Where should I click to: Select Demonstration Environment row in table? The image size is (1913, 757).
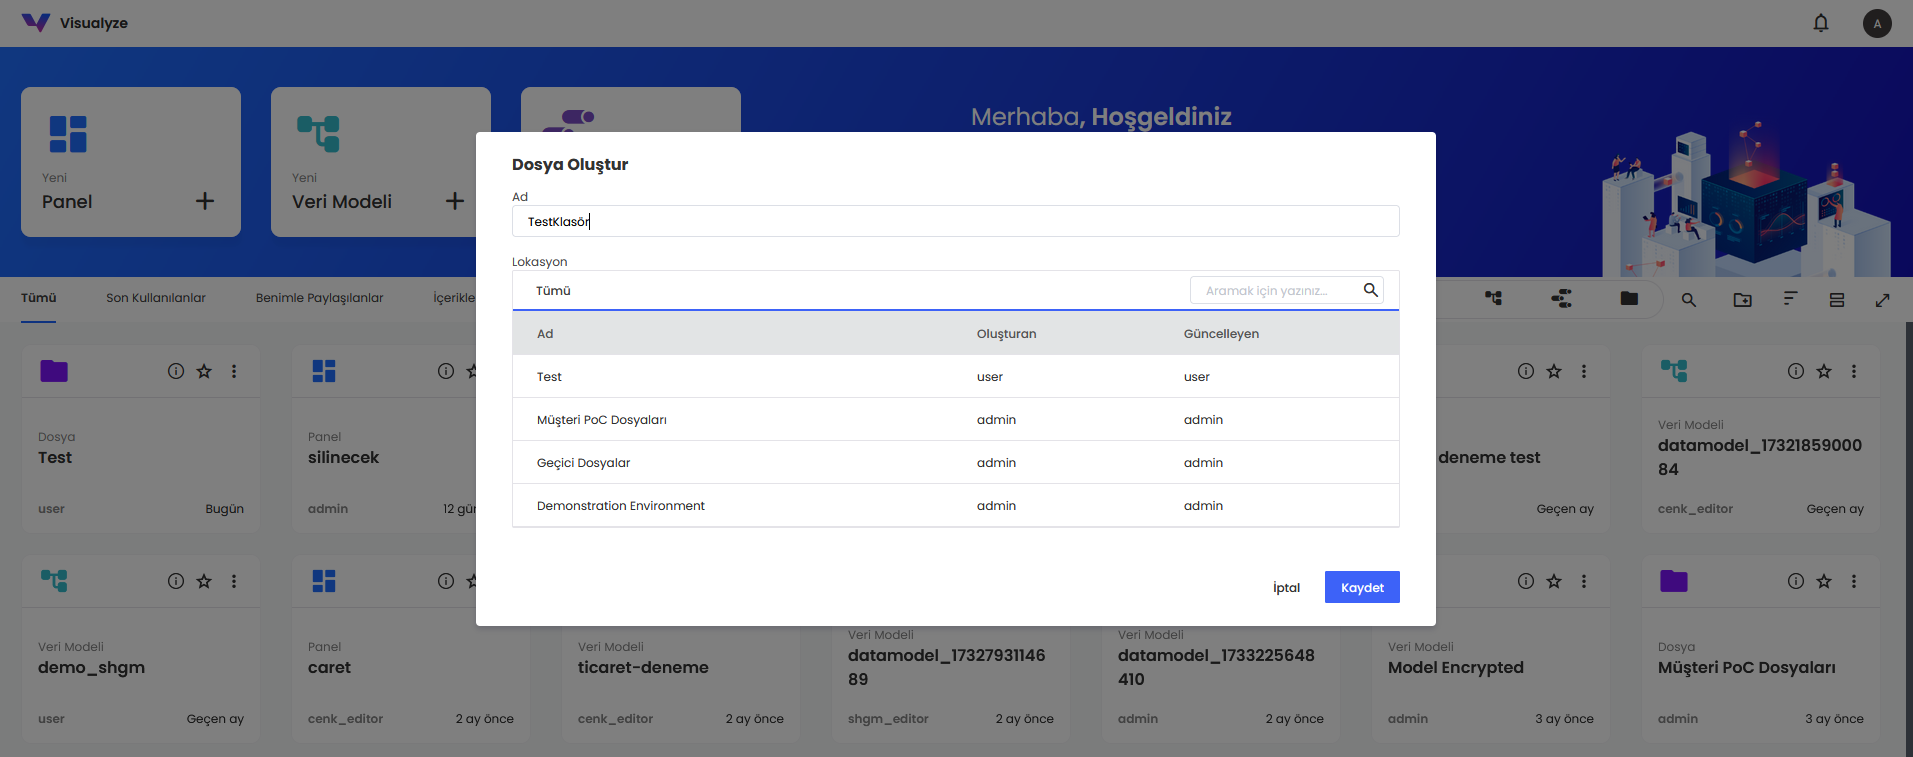click(x=955, y=506)
